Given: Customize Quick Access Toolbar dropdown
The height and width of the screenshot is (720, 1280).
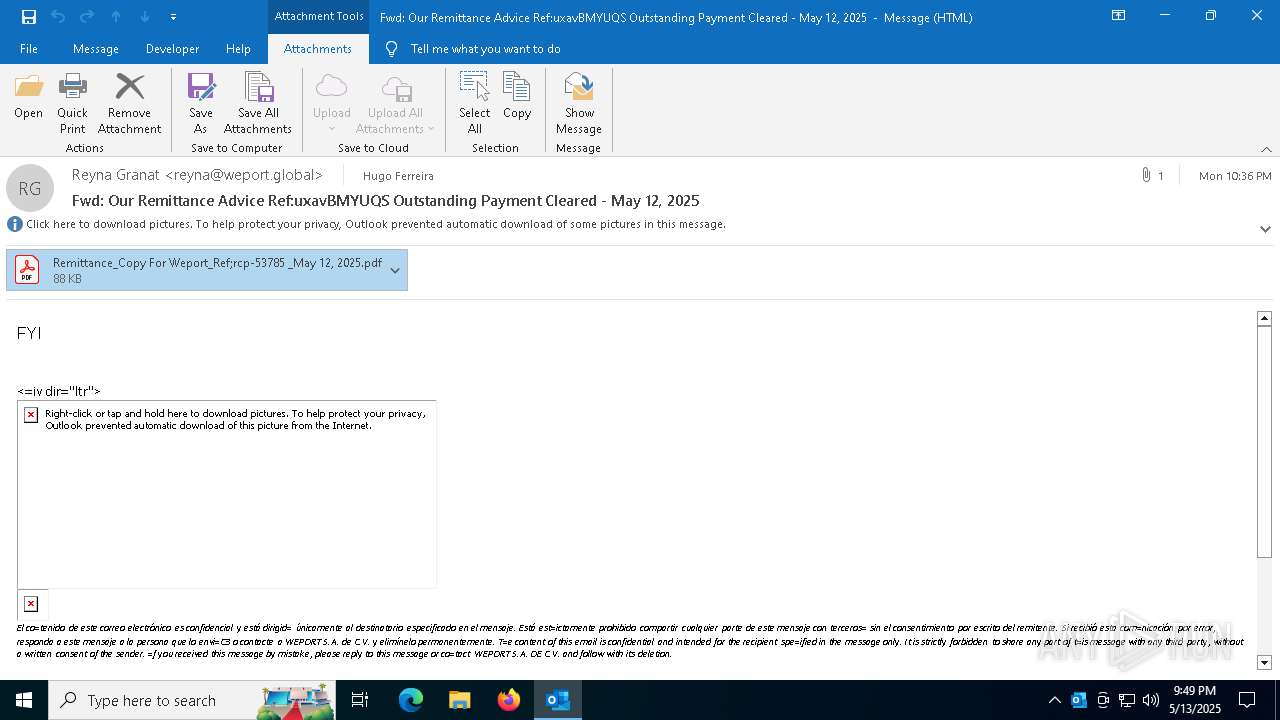Looking at the screenshot, I should (173, 17).
